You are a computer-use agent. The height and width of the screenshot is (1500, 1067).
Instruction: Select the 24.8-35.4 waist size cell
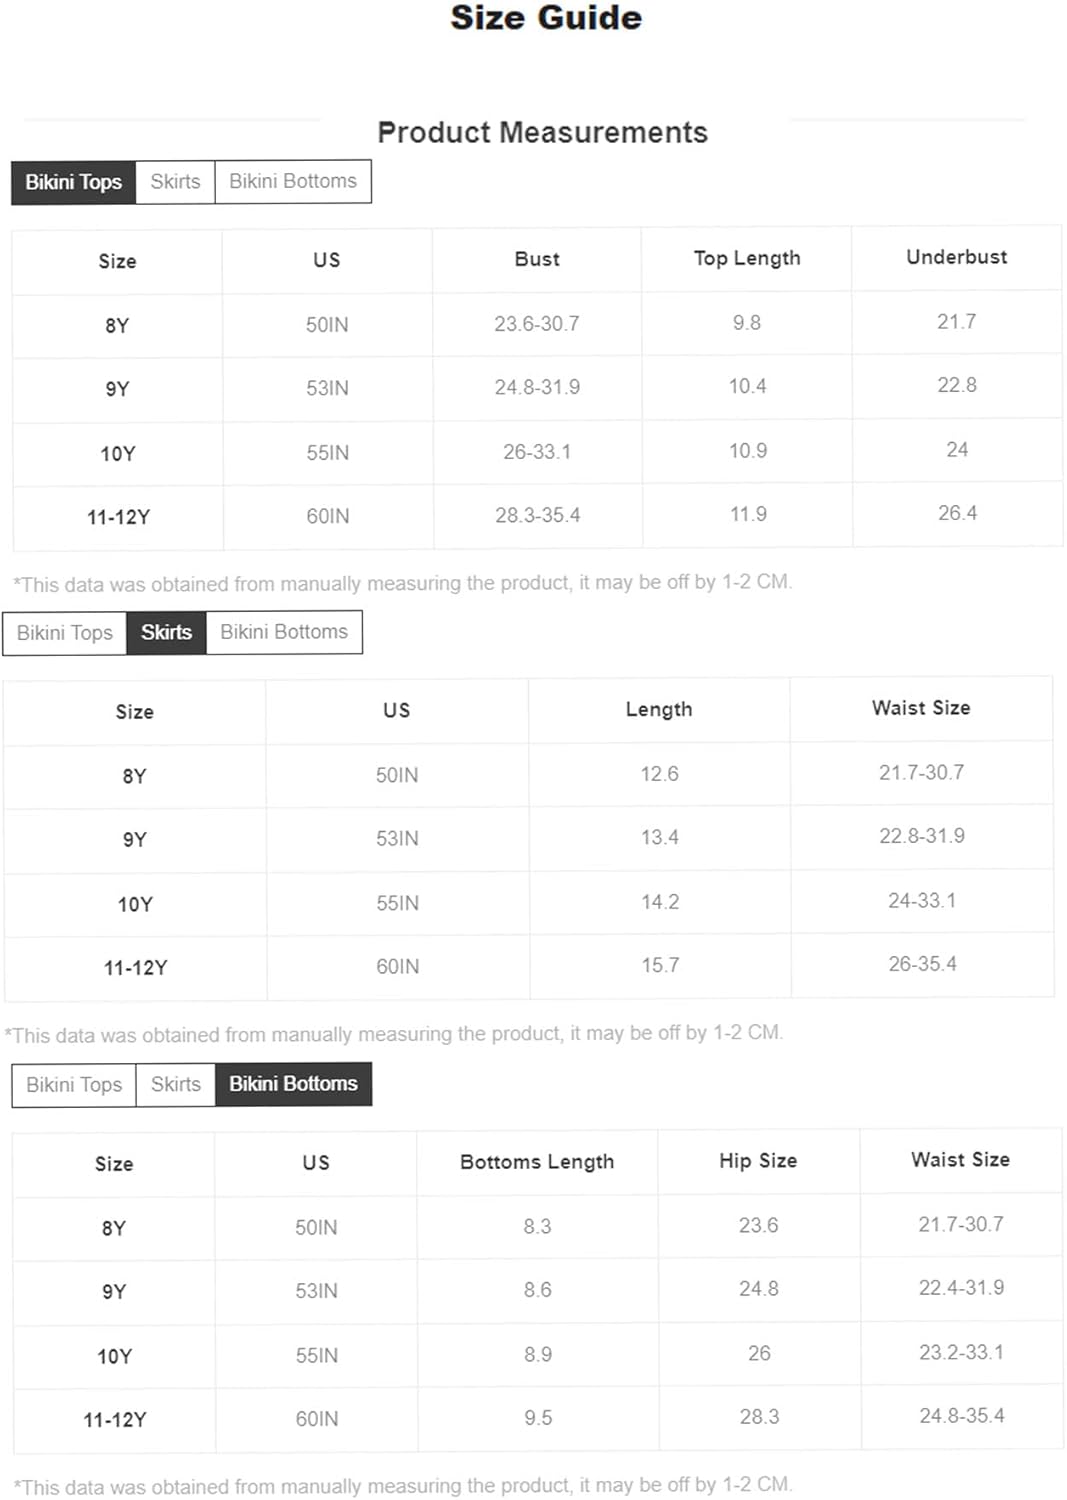[962, 1416]
